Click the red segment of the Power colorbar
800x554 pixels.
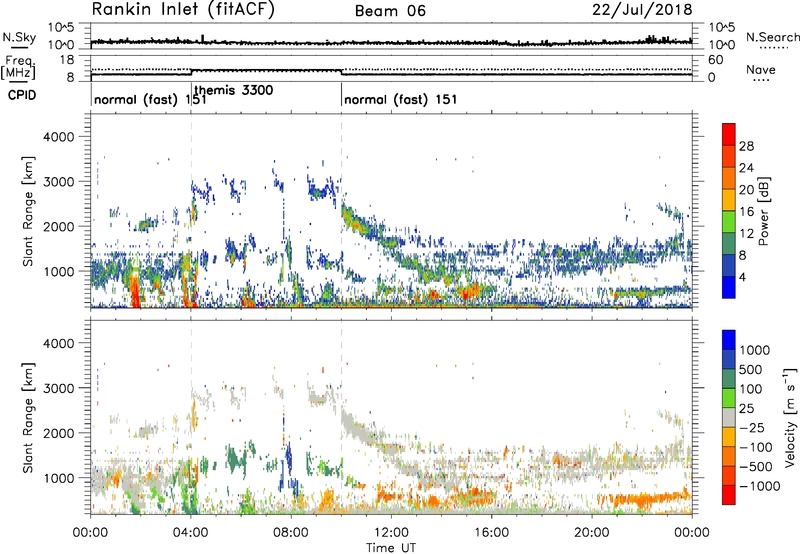click(729, 134)
